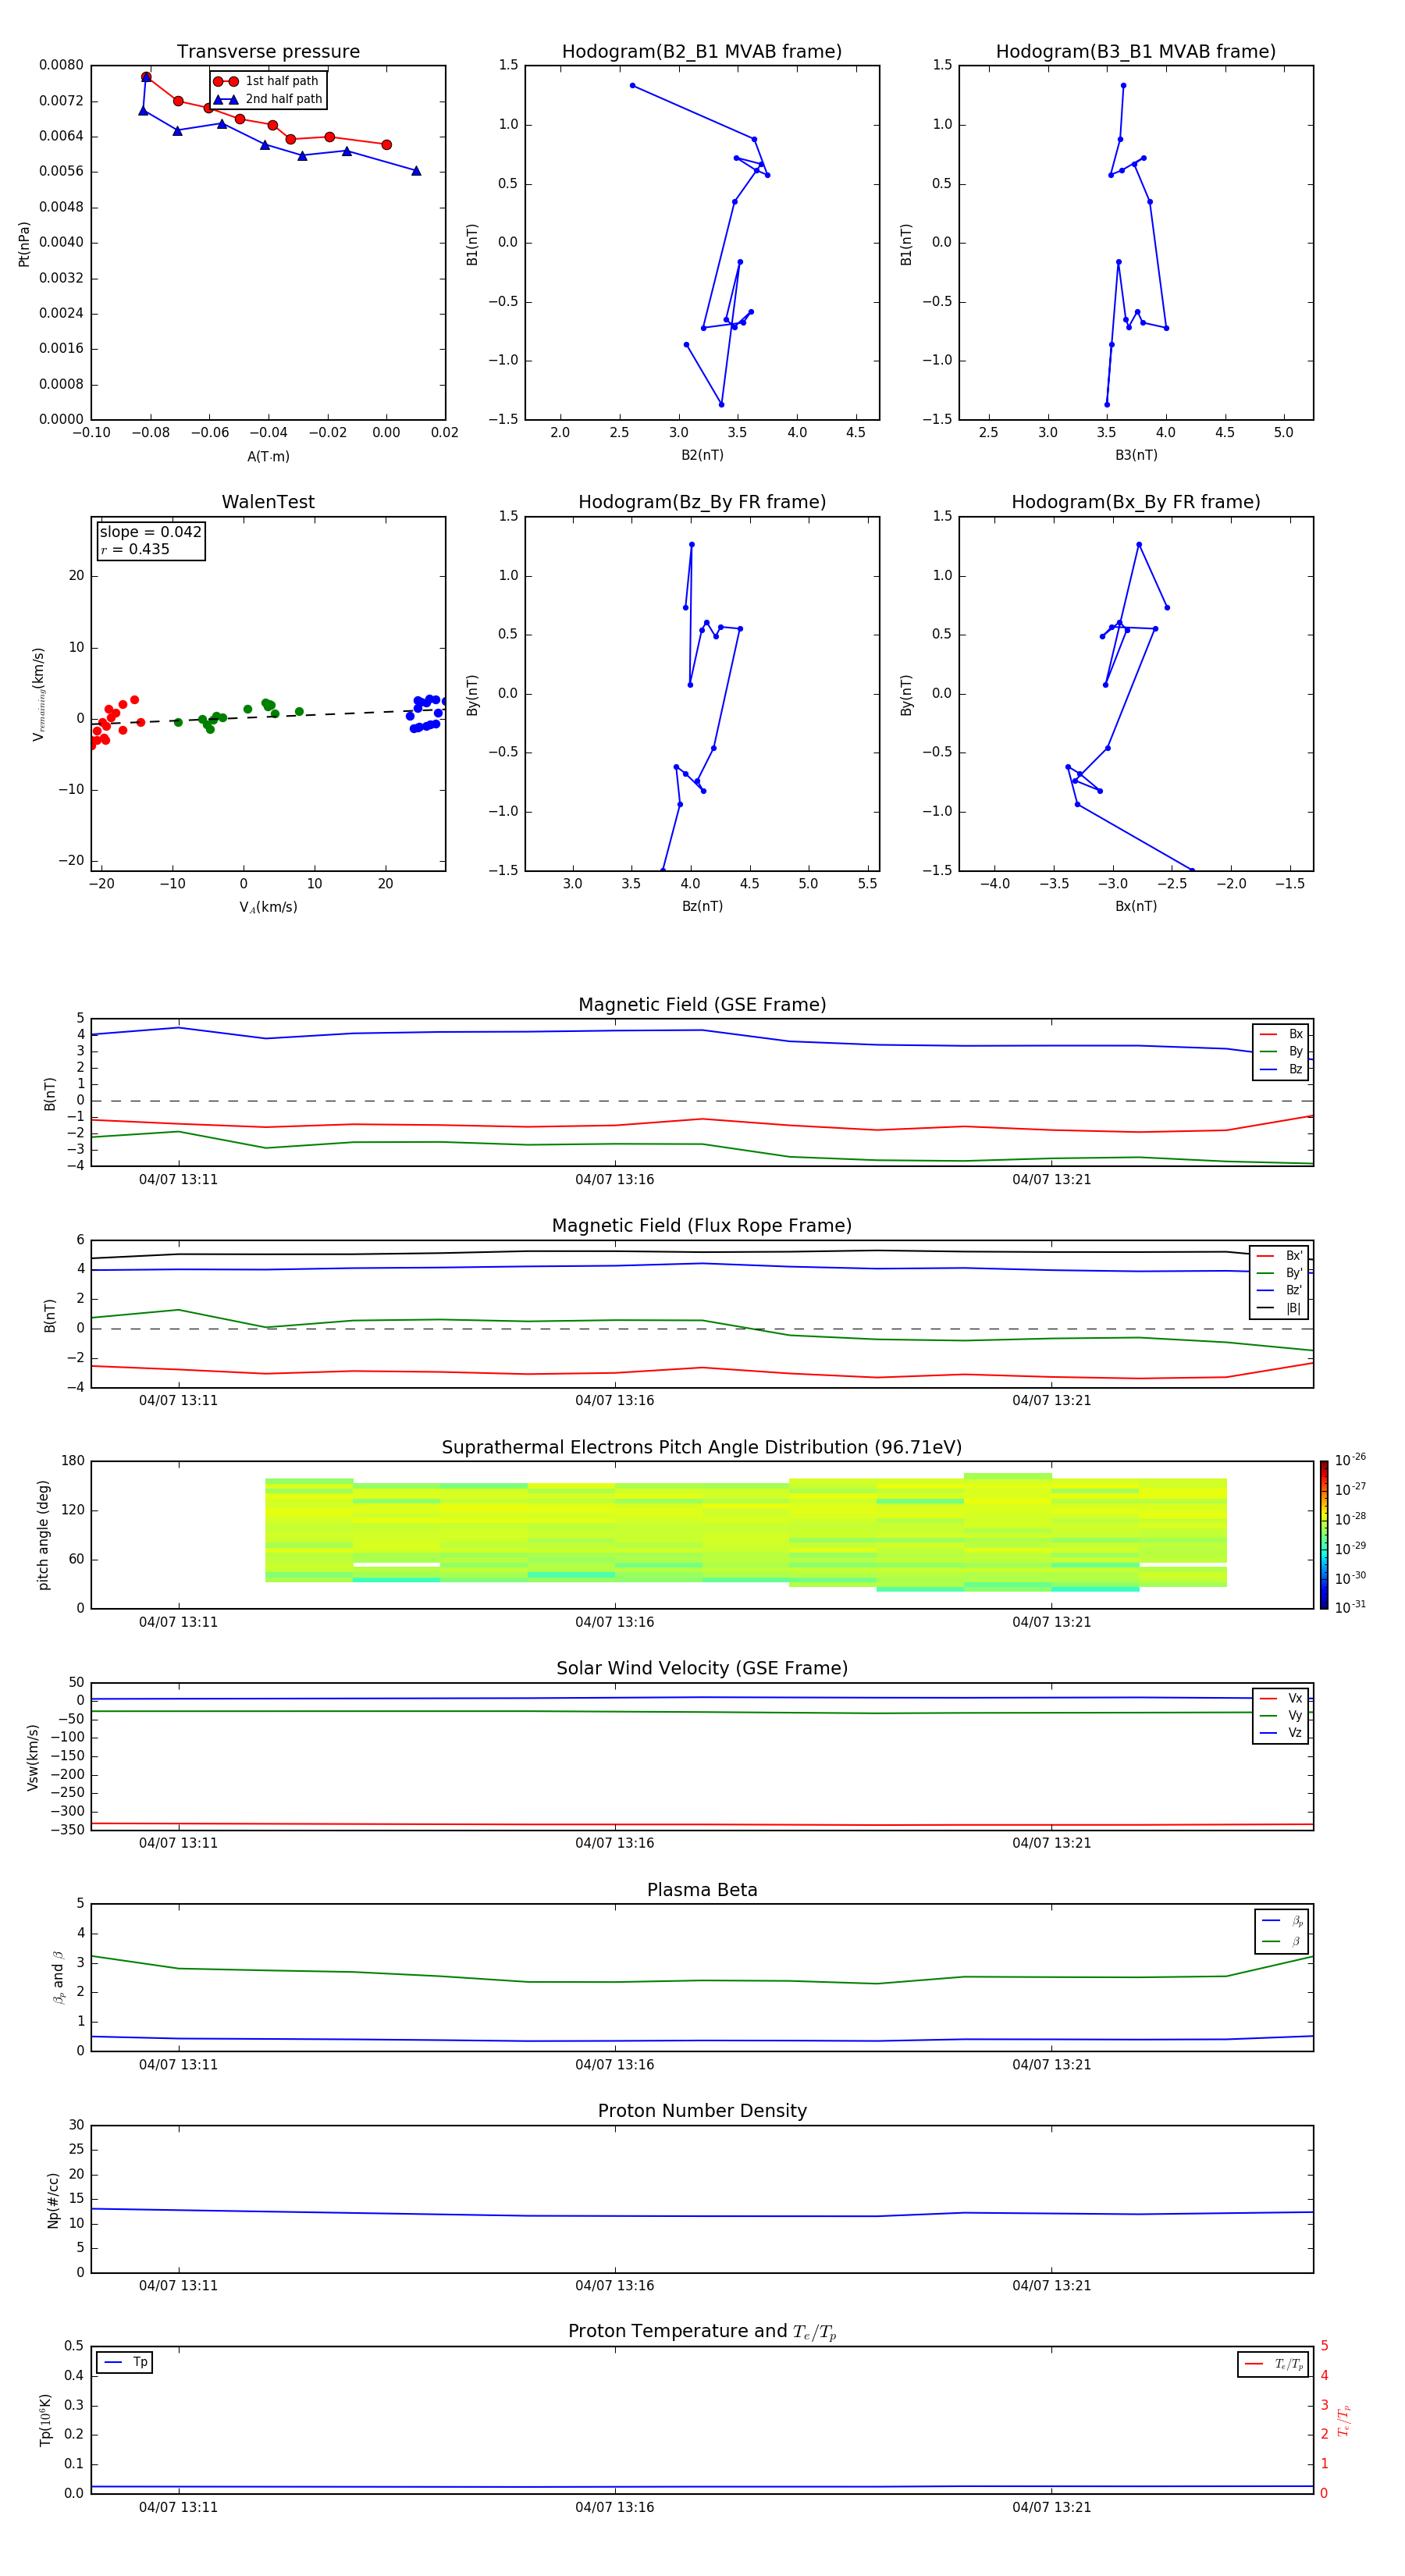Select the 'slope = 0.042' annotation
Screen dimensions: 1405x2576
point(150,532)
